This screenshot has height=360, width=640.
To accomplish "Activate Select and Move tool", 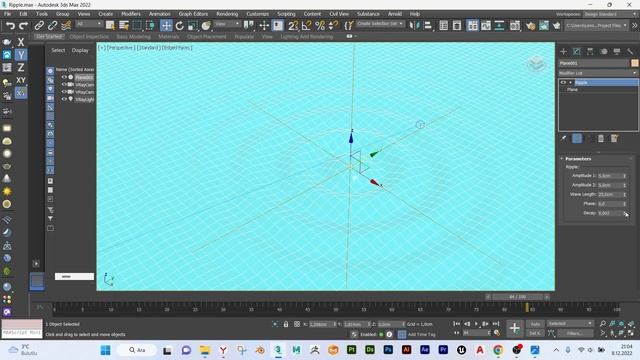I will coord(166,26).
